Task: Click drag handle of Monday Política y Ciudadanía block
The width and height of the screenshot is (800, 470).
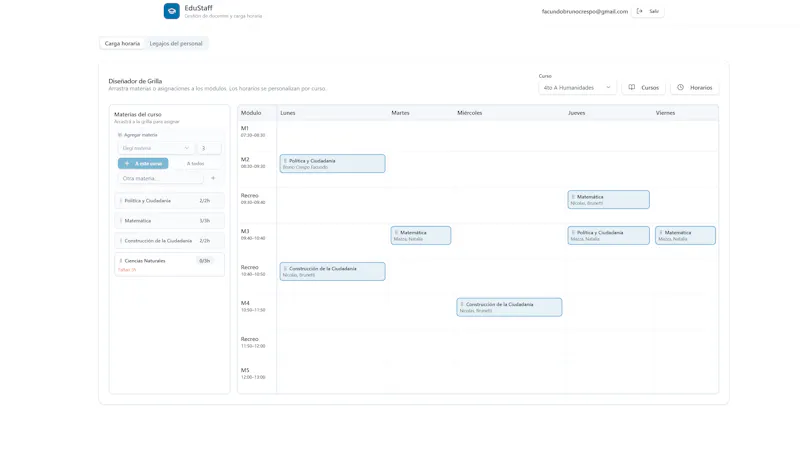Action: tap(285, 161)
